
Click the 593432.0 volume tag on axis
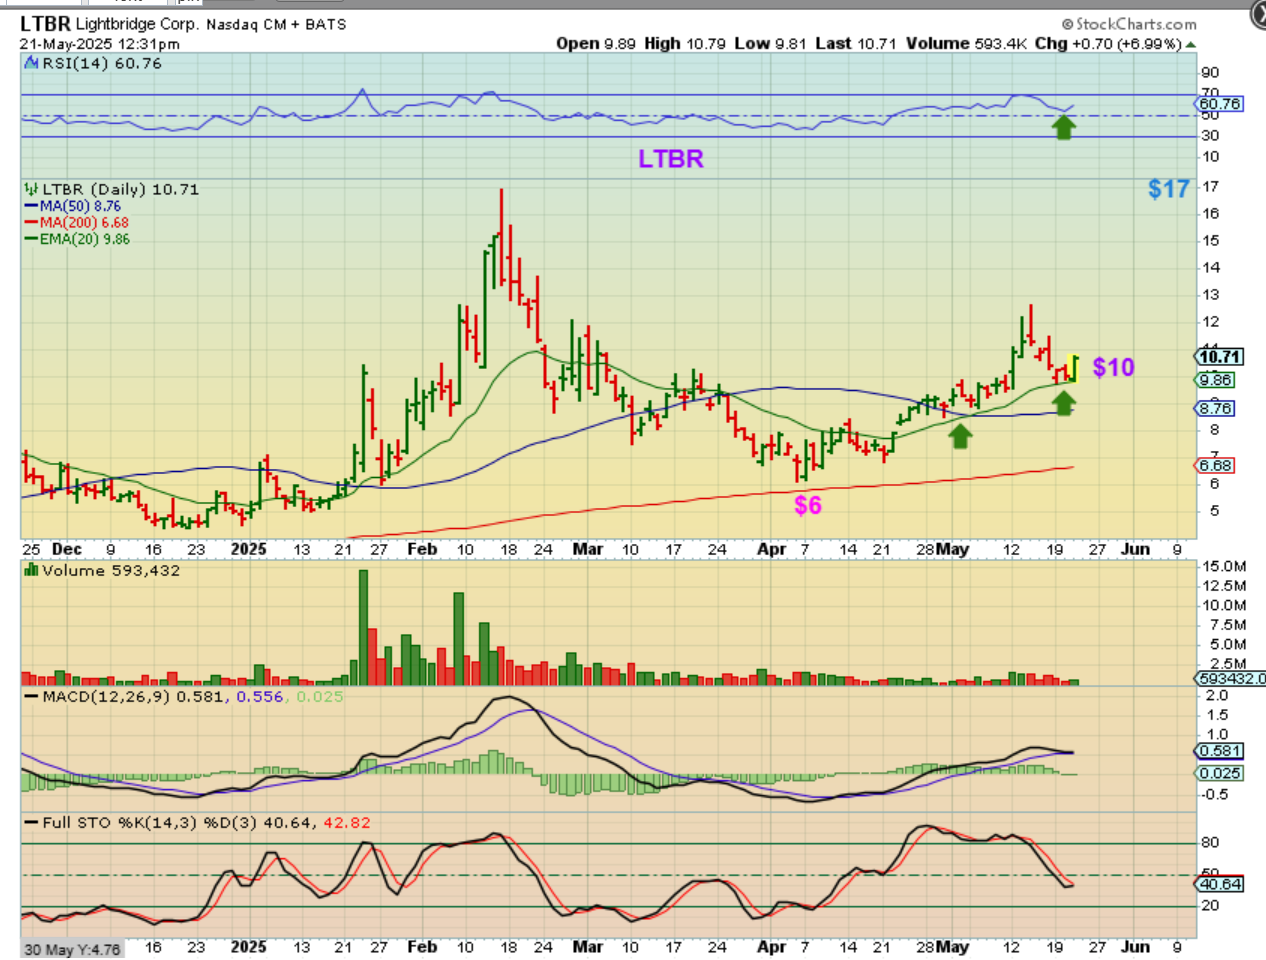pyautogui.click(x=1231, y=679)
